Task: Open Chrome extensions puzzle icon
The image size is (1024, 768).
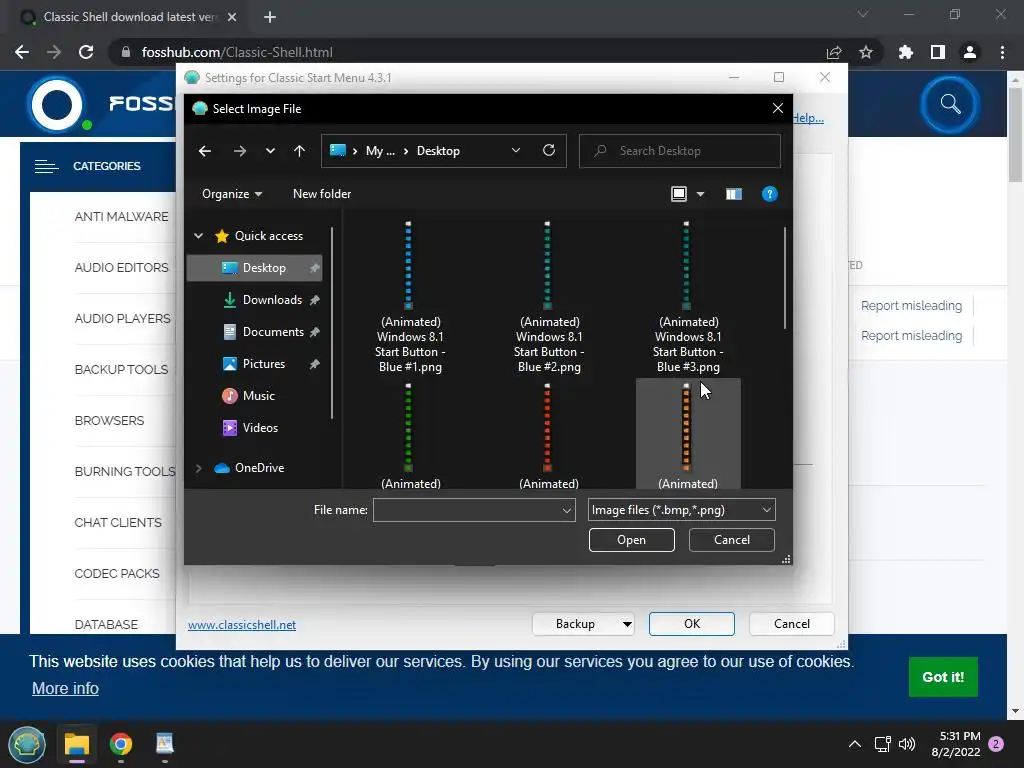Action: (x=906, y=52)
